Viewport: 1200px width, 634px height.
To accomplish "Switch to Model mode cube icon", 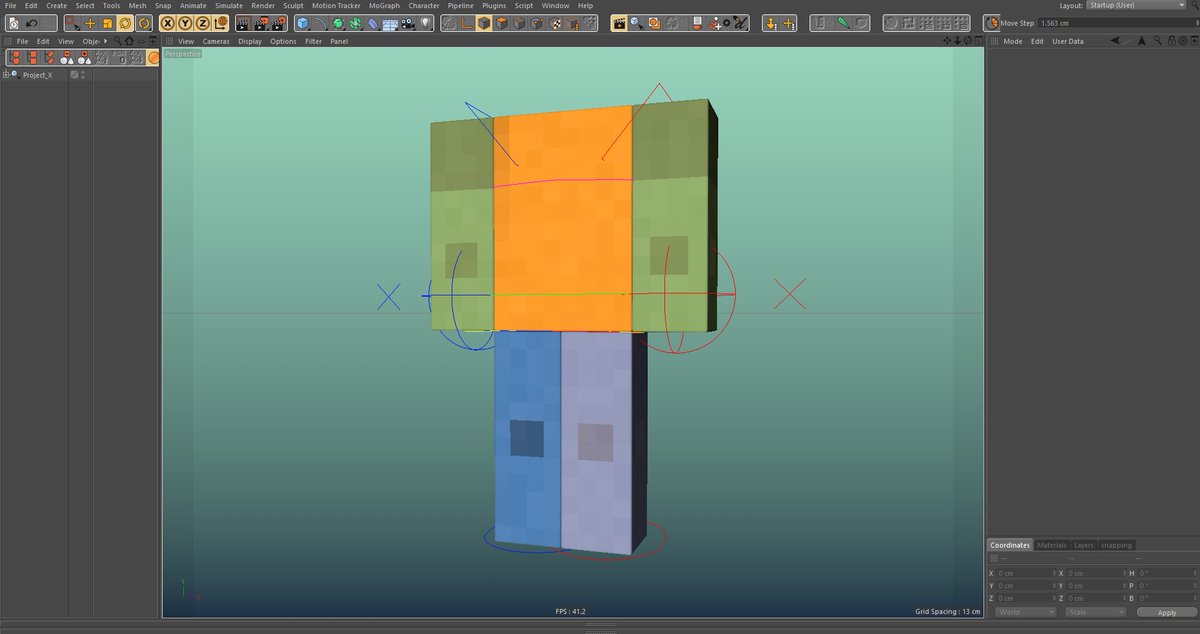I will click(x=483, y=22).
